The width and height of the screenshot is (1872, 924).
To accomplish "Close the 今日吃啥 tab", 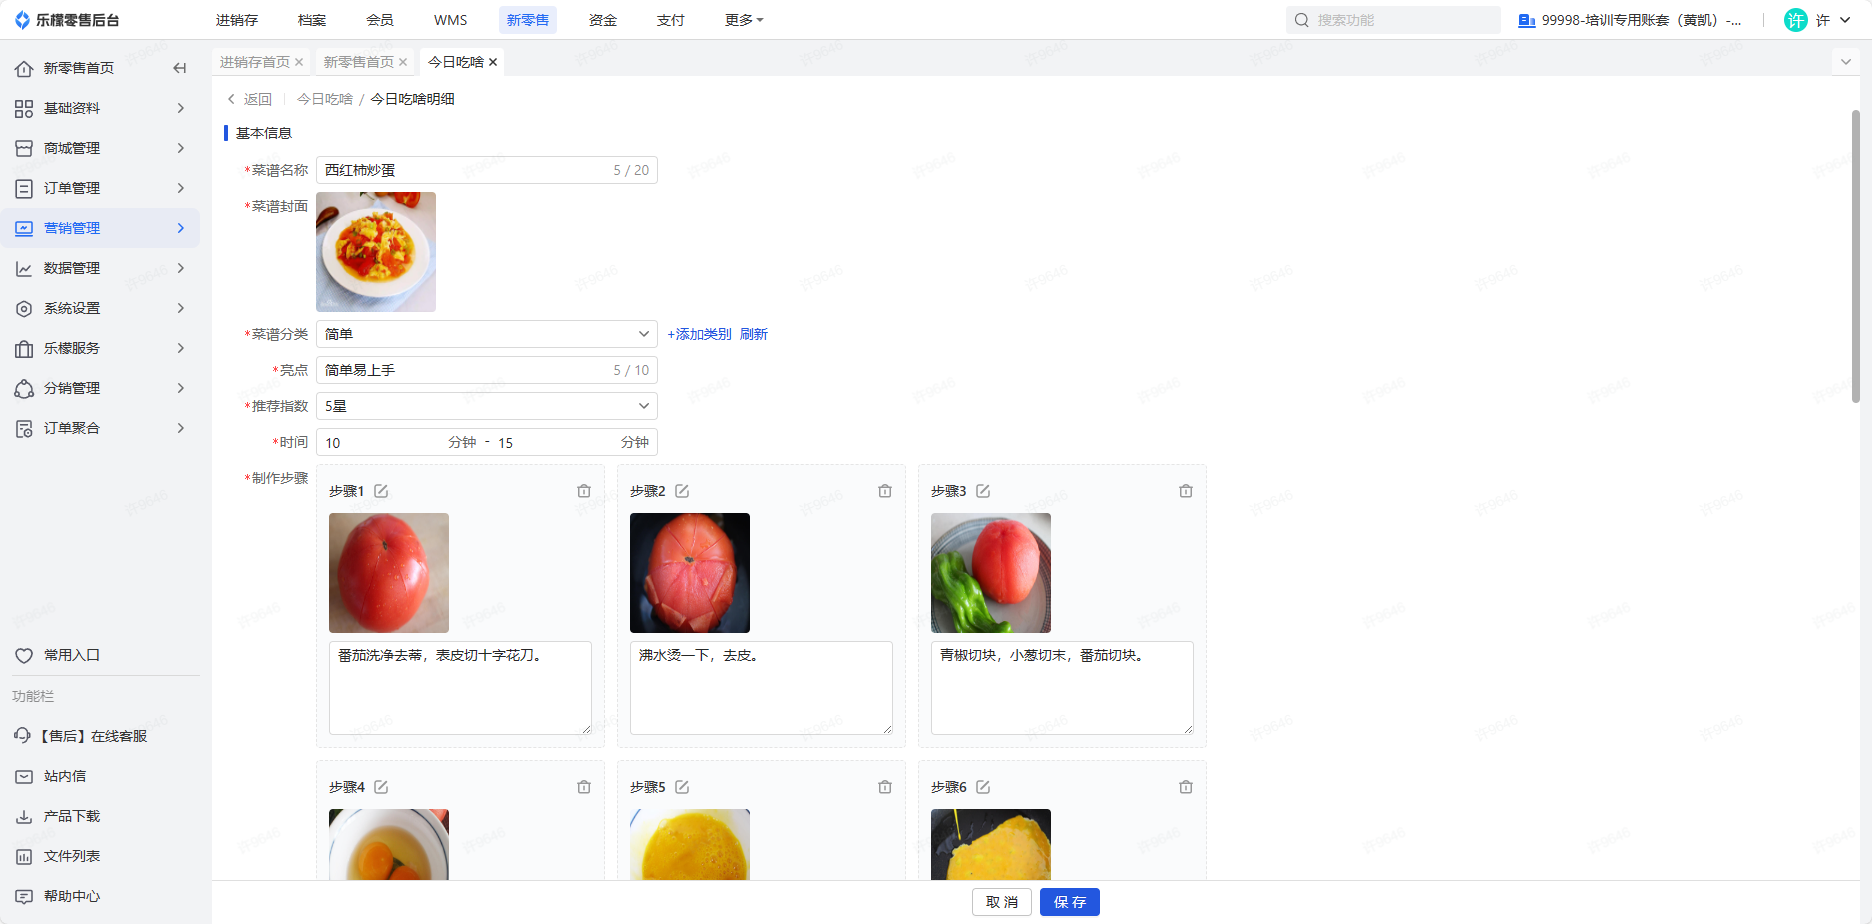I will click(x=493, y=62).
